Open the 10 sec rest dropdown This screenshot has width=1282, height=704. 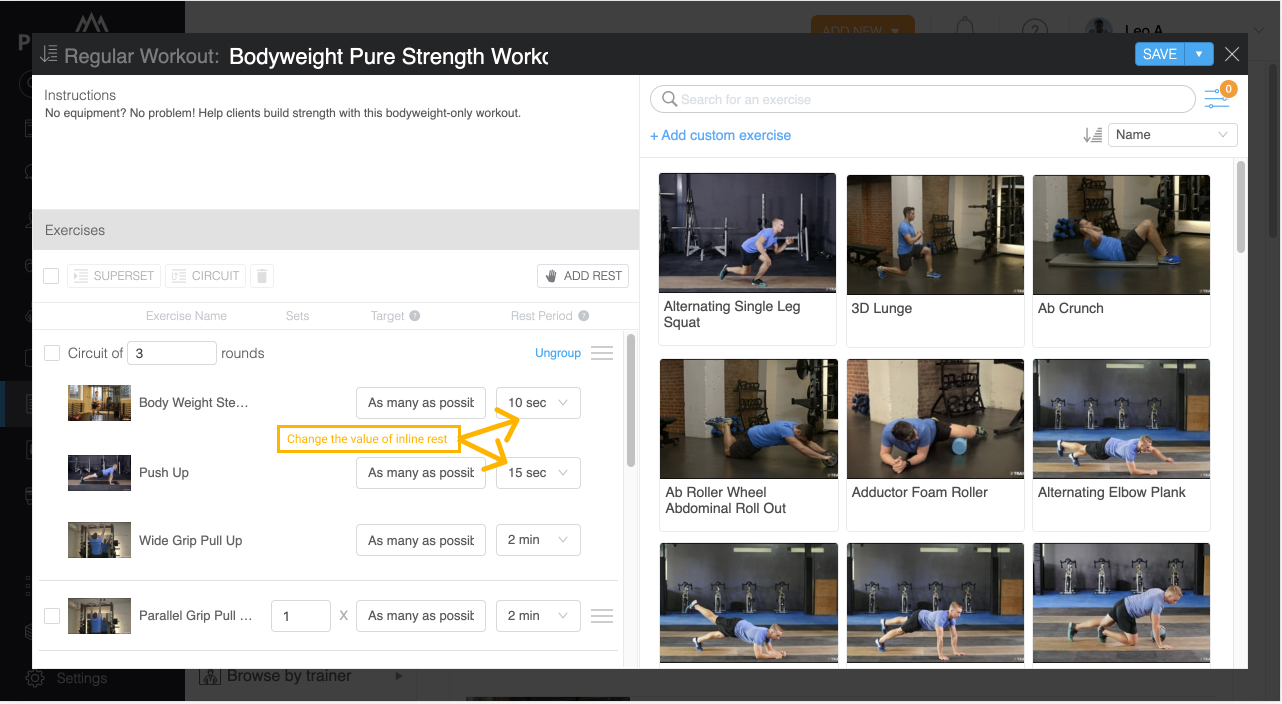538,403
